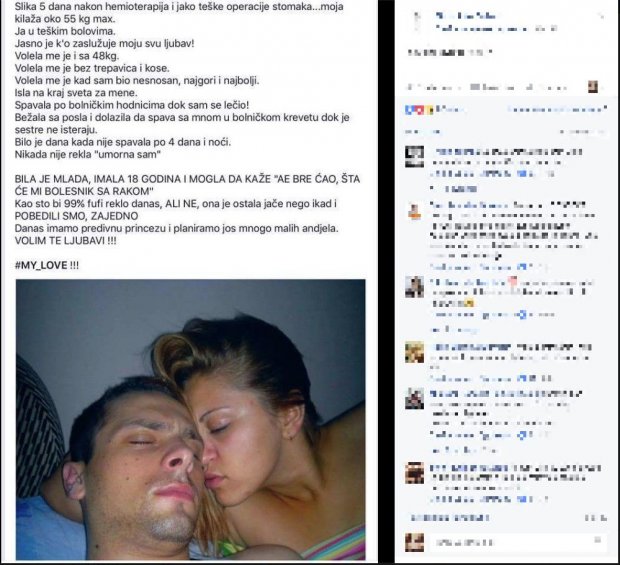Screen dimensions: 620x565
Task: Click the view more comments link
Action: point(450,518)
